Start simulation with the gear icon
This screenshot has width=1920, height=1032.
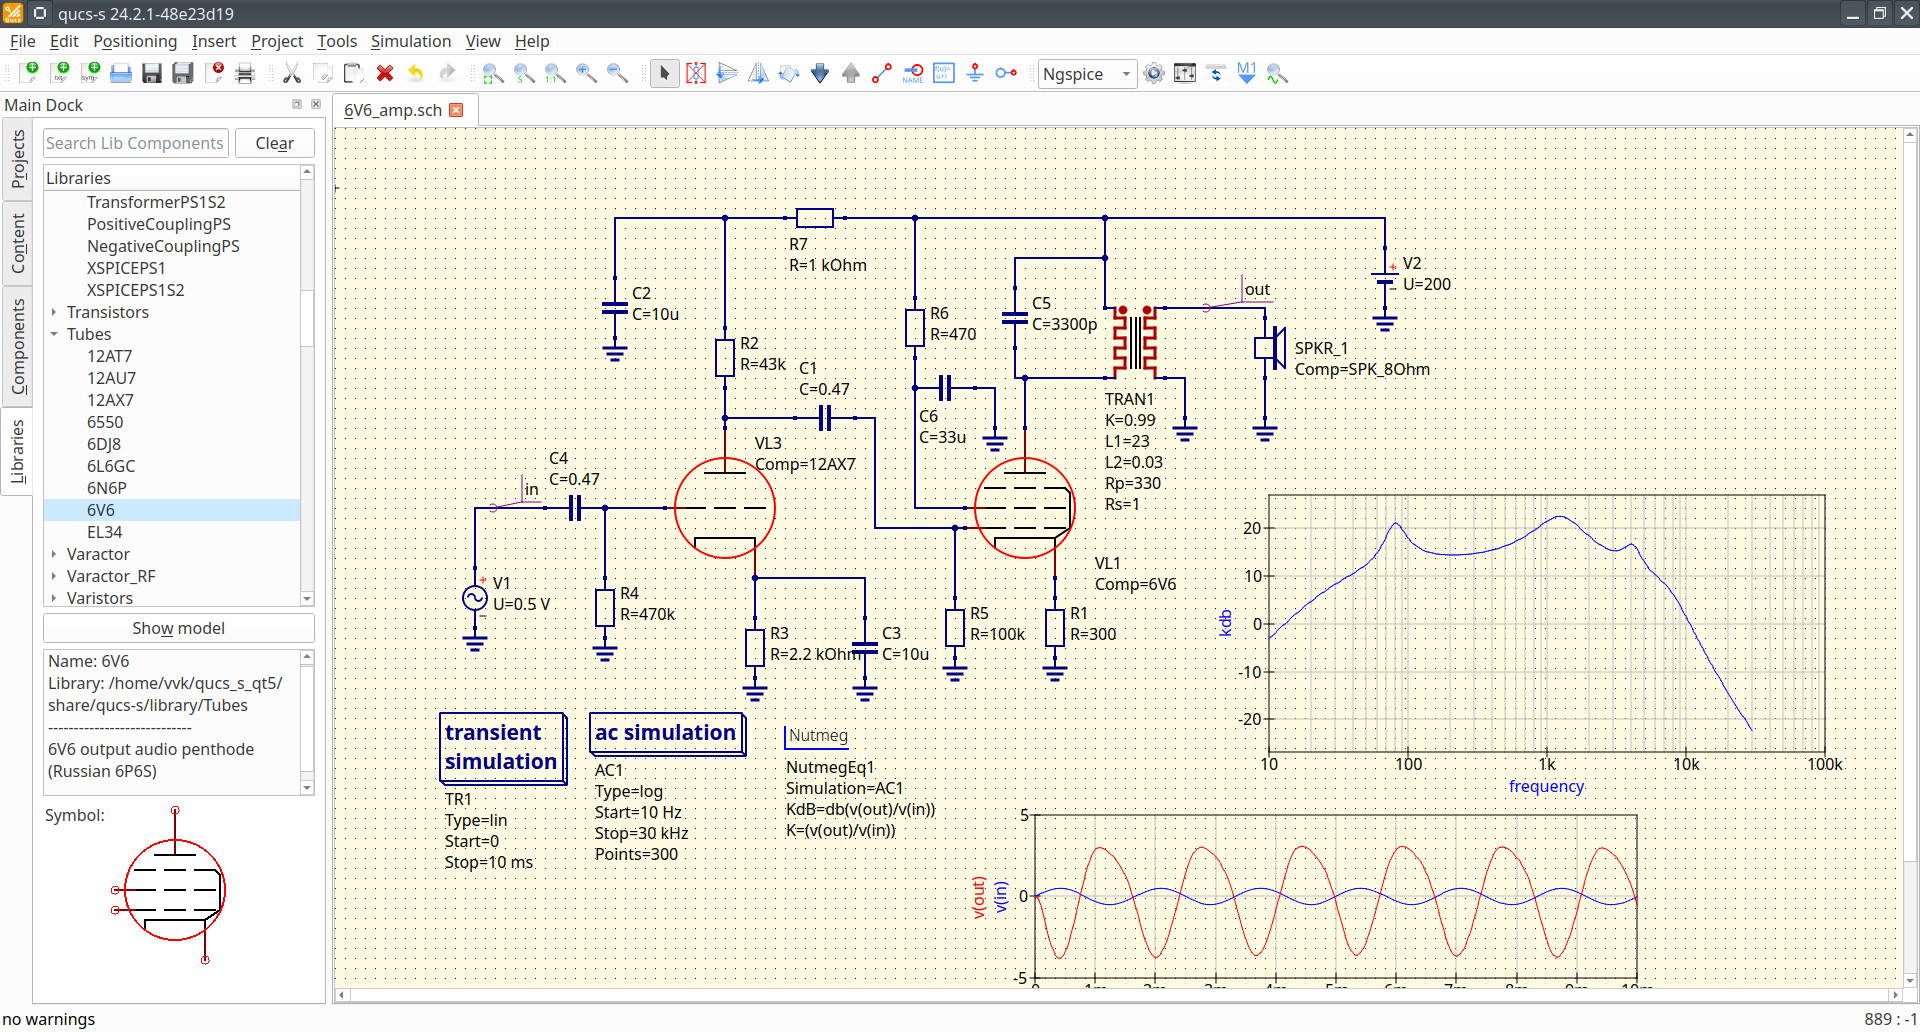click(x=1154, y=74)
